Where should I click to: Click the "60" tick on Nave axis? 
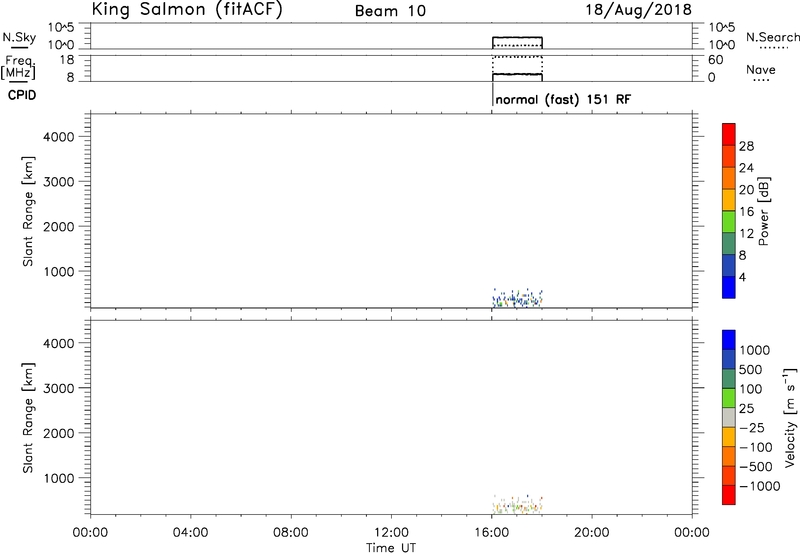point(715,60)
